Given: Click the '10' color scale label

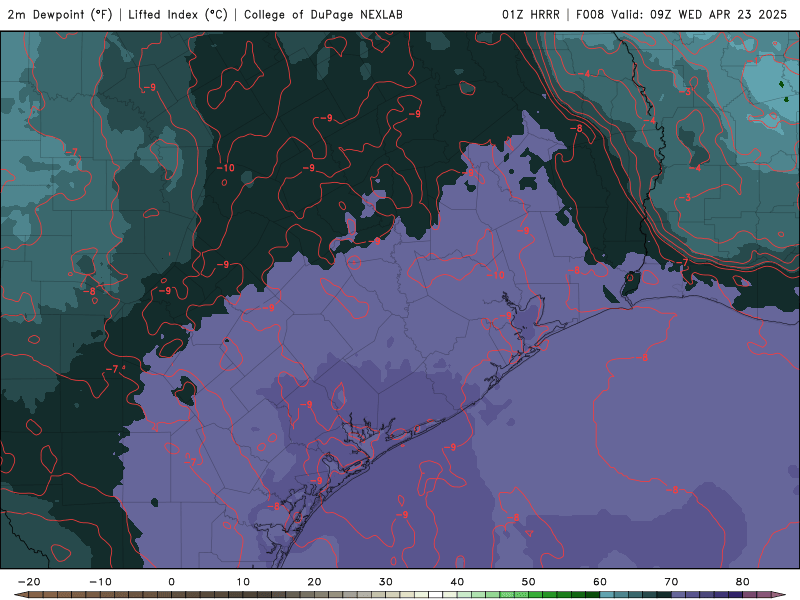Looking at the screenshot, I should [243, 582].
